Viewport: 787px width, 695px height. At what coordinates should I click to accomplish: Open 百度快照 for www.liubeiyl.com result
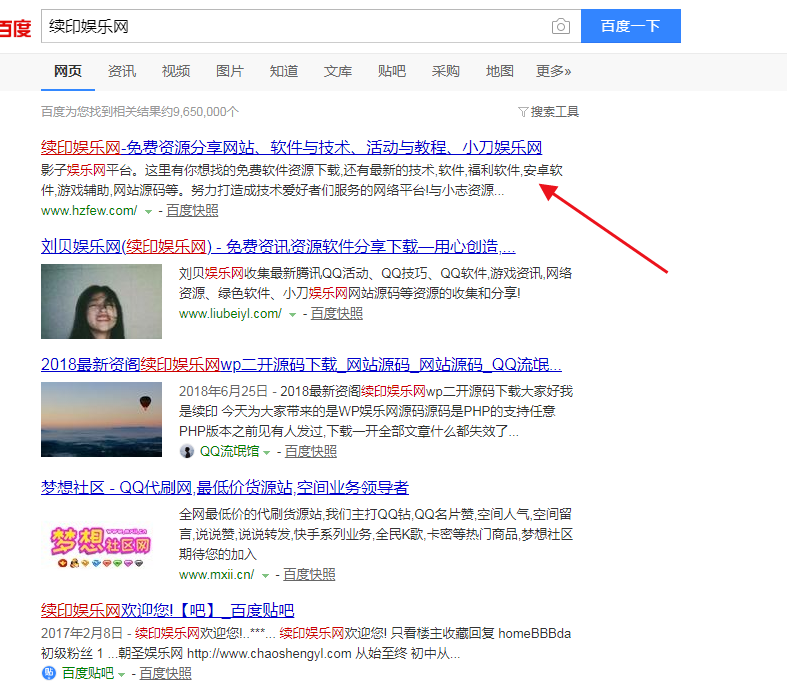(x=337, y=314)
